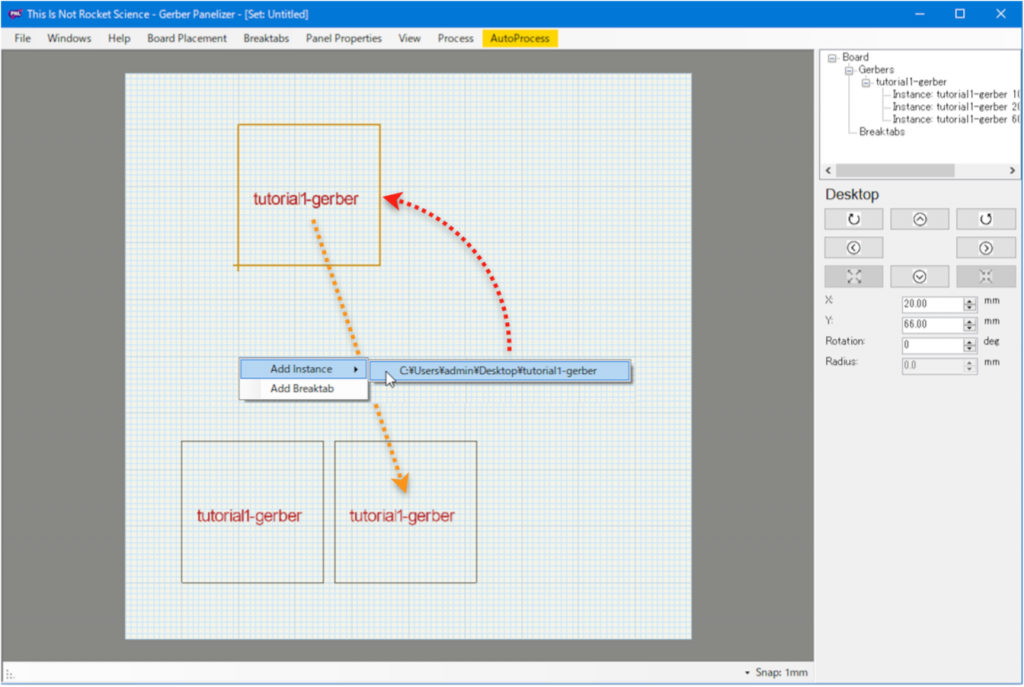This screenshot has width=1024, height=687.
Task: Maximize the Gerber Panelizer window
Action: [959, 14]
